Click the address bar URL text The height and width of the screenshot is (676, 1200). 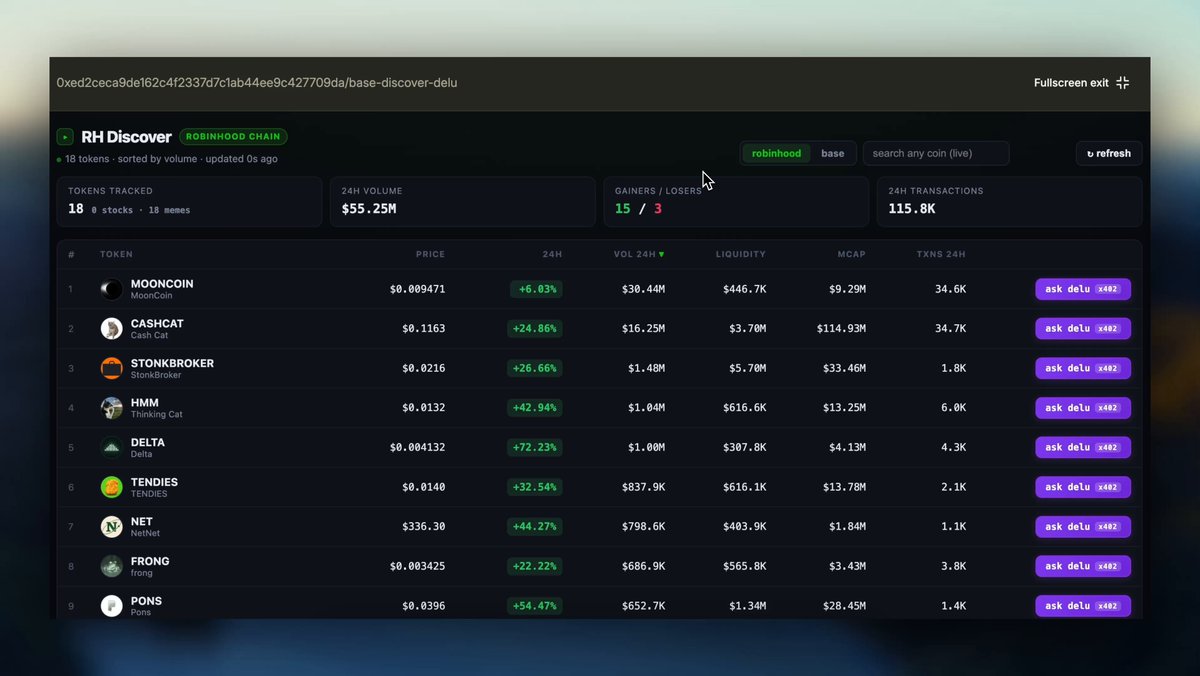point(257,83)
